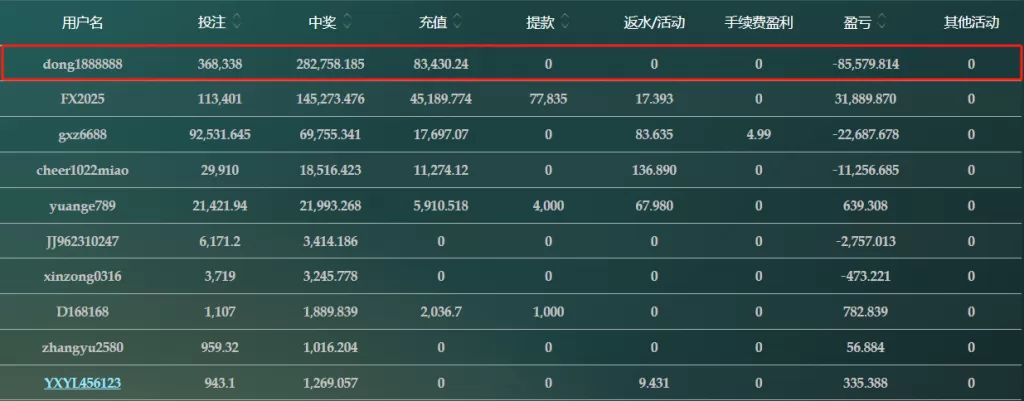The height and width of the screenshot is (401, 1024).
Task: Click xinzong0316 in the user list
Action: [x=82, y=276]
